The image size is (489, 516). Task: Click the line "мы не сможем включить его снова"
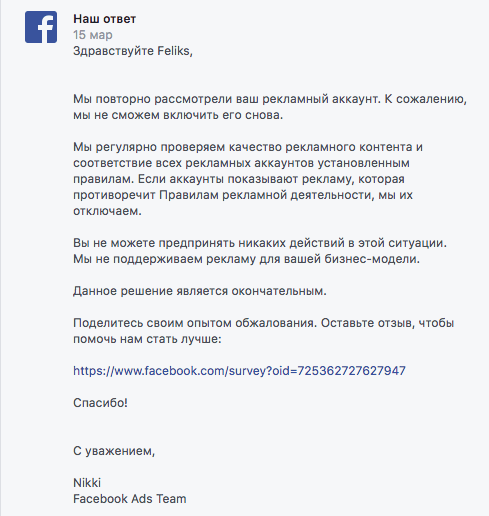pyautogui.click(x=177, y=115)
